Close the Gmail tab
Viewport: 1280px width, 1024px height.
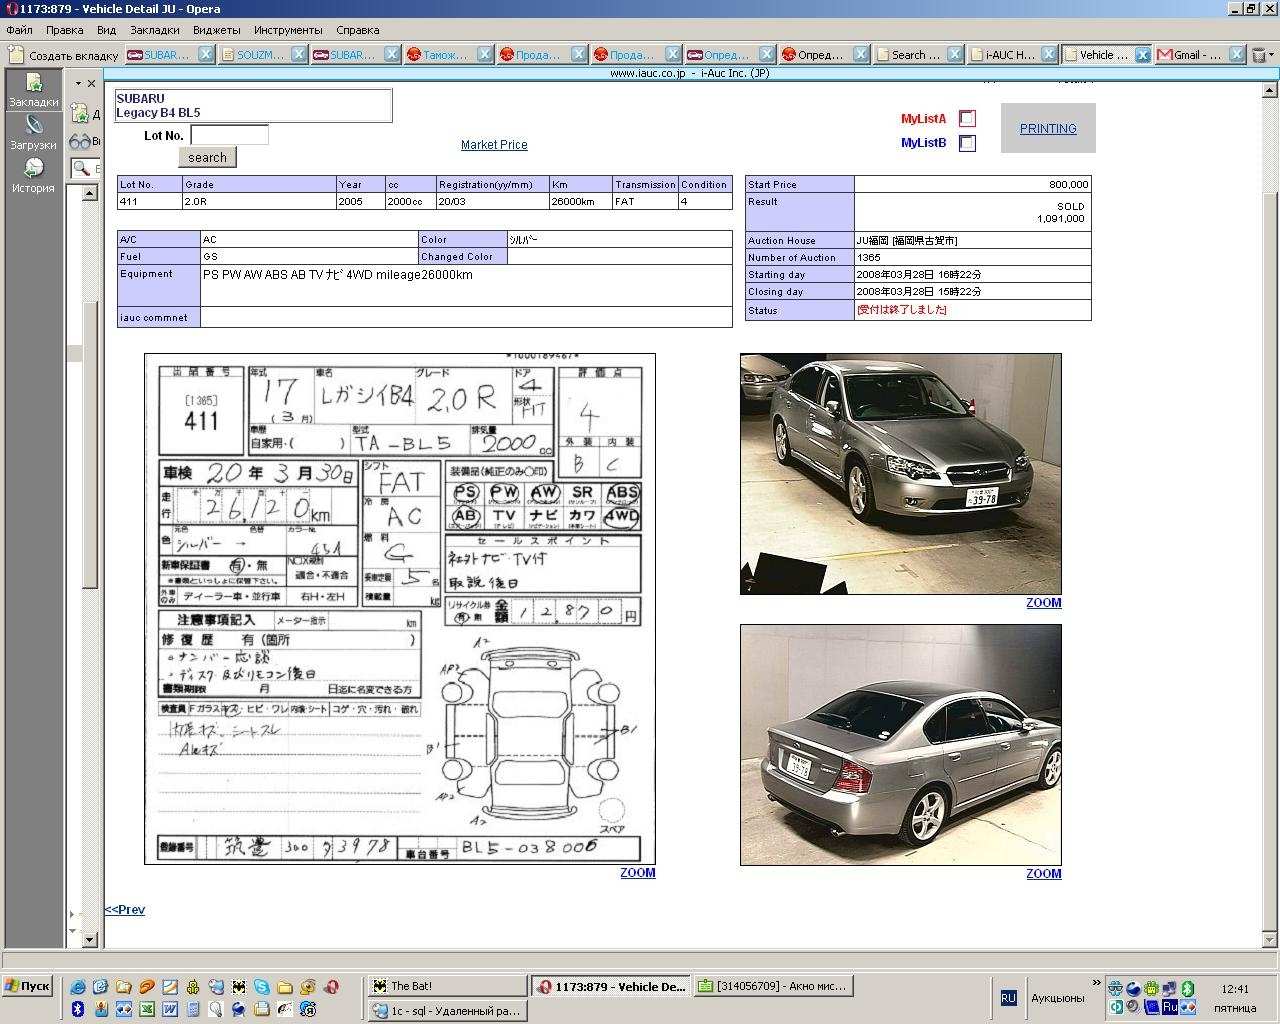pyautogui.click(x=1237, y=55)
